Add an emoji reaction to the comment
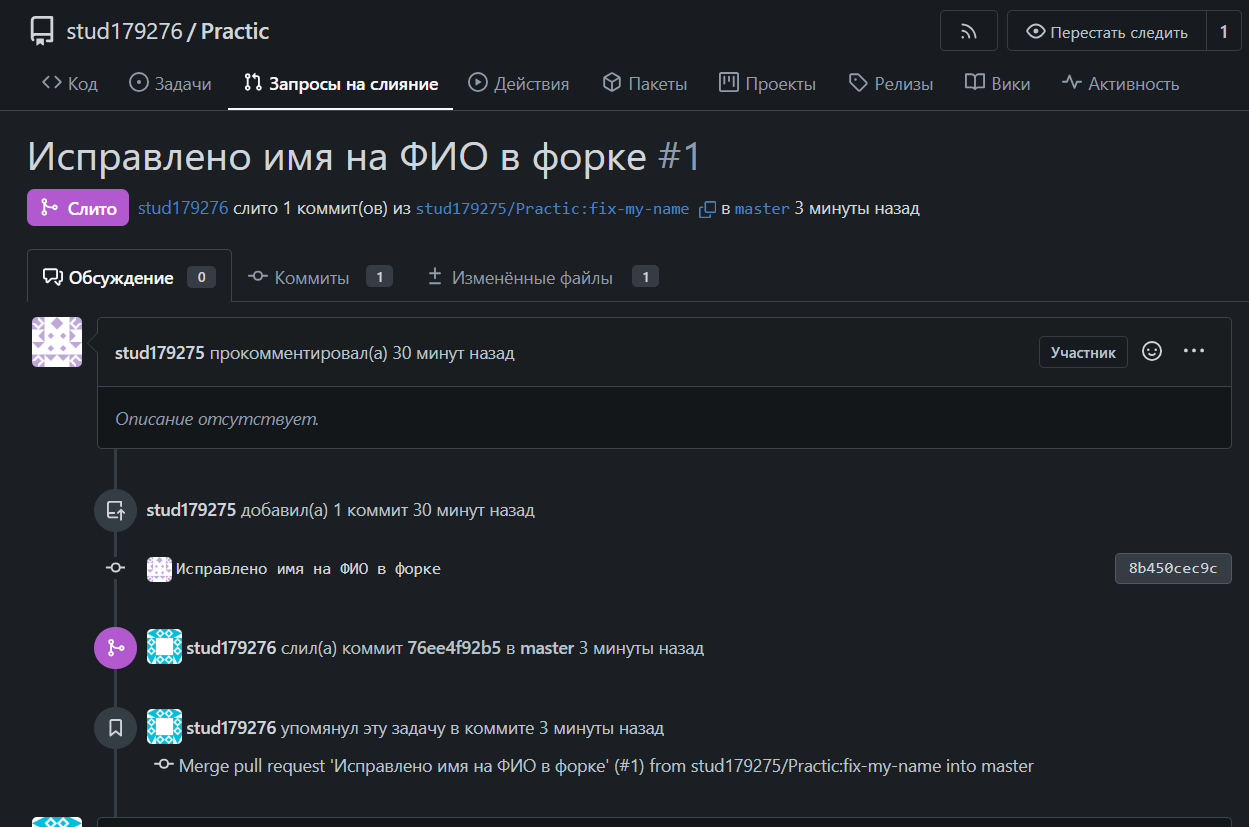The width and height of the screenshot is (1249, 827). 1152,351
